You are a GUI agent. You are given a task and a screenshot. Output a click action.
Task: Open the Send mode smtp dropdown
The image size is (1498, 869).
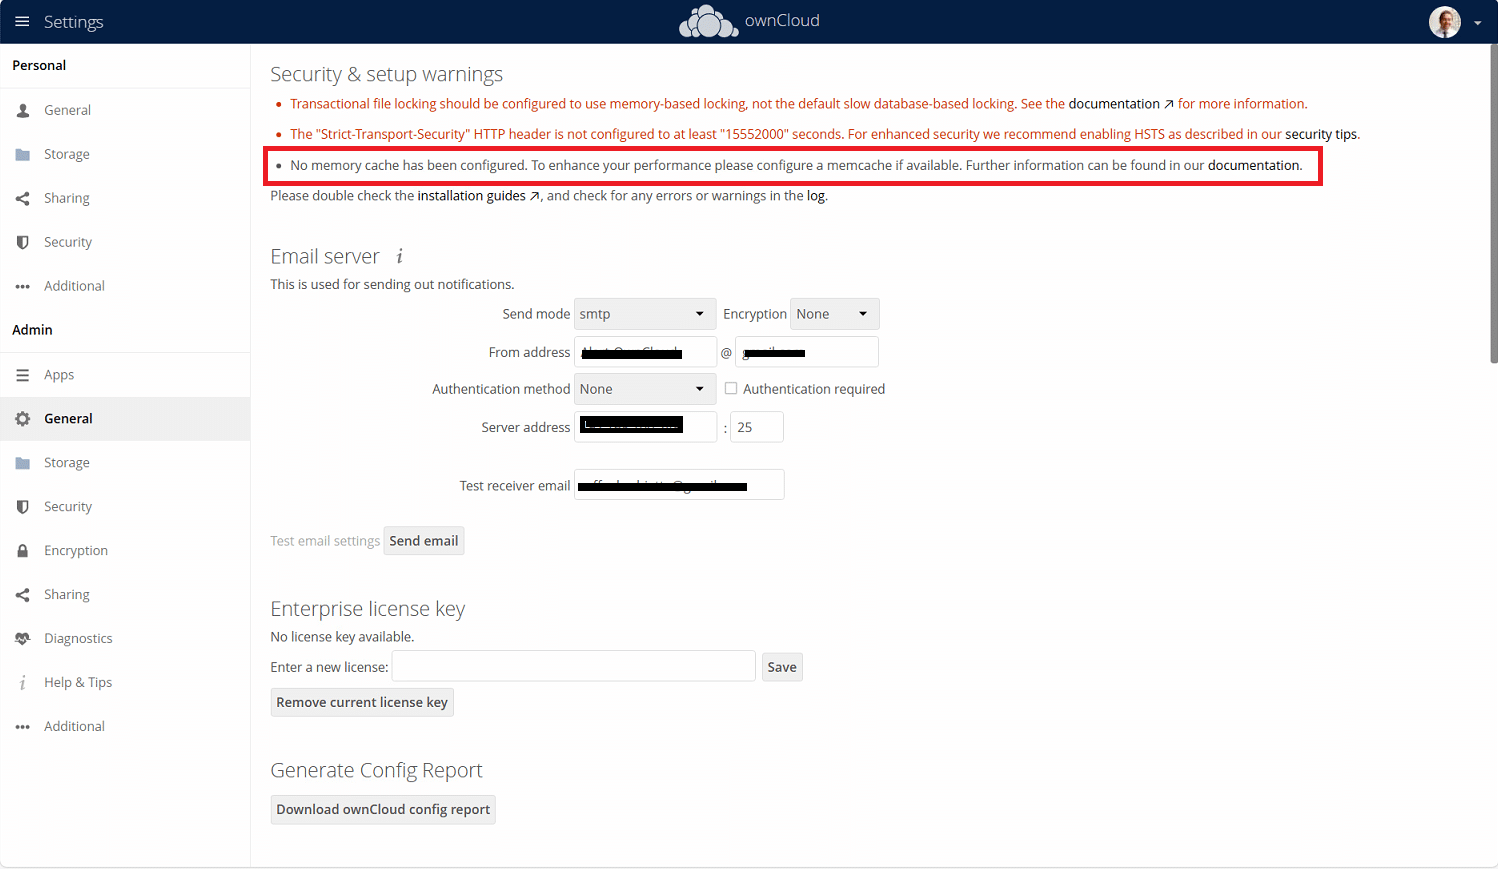[645, 314]
